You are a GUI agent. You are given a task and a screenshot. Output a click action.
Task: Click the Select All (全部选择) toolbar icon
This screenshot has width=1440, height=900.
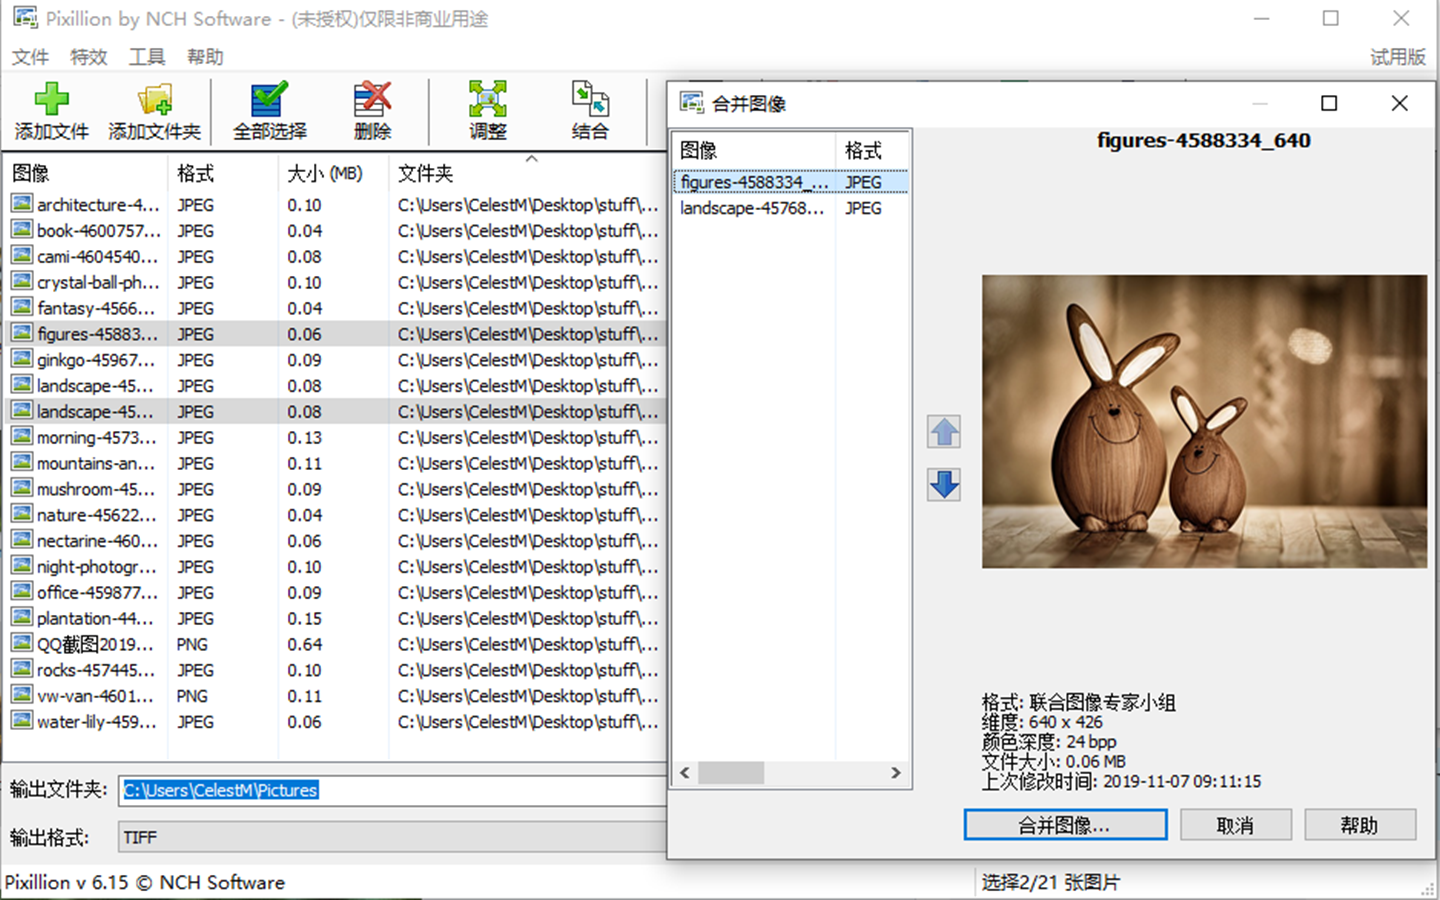click(269, 100)
